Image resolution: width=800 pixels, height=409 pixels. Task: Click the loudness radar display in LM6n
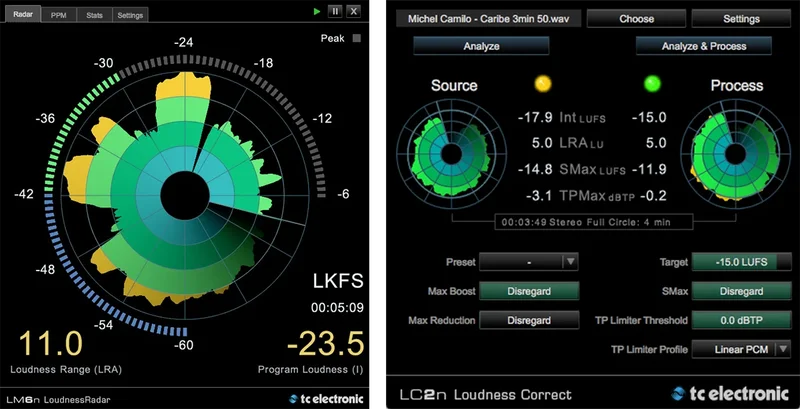point(185,196)
